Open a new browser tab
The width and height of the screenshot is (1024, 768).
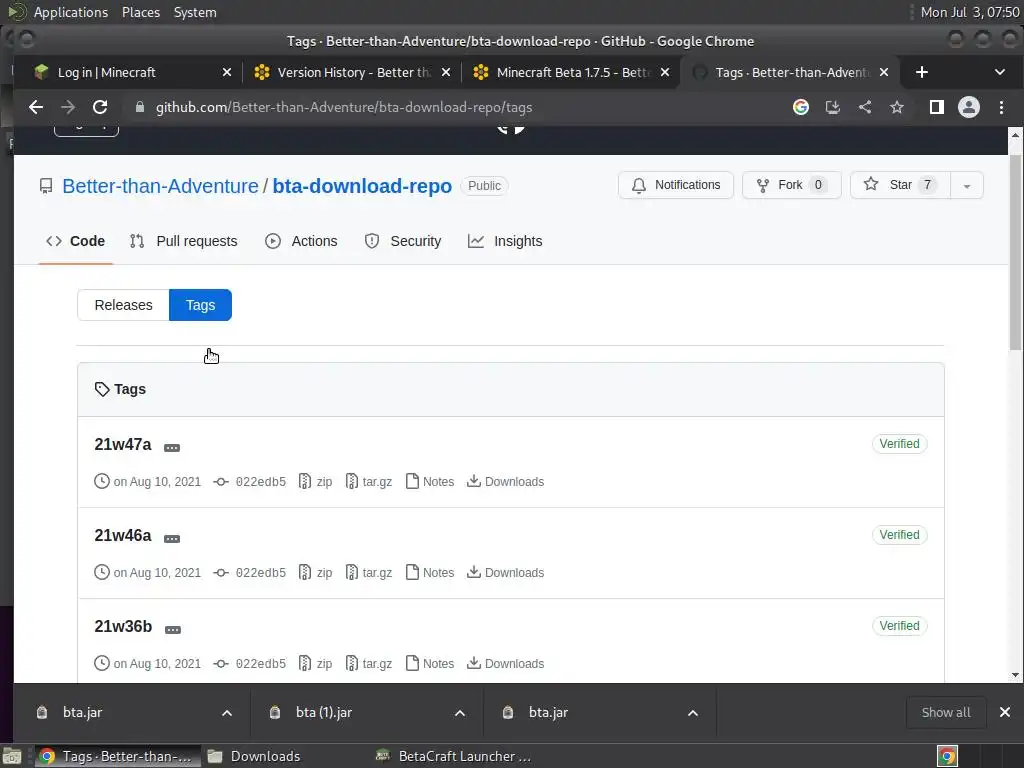(921, 72)
